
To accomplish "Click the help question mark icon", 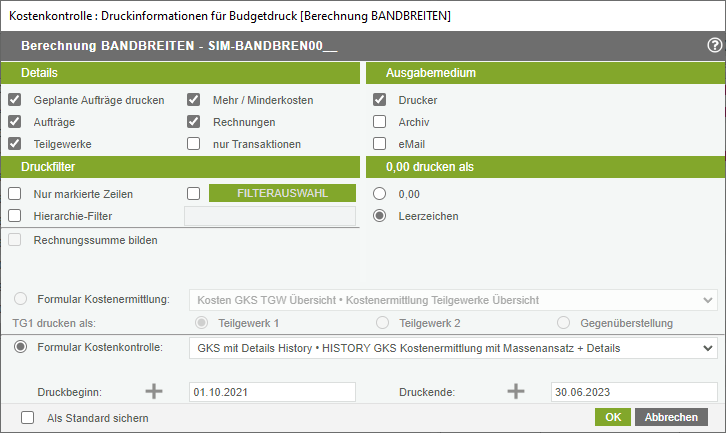I will point(714,45).
